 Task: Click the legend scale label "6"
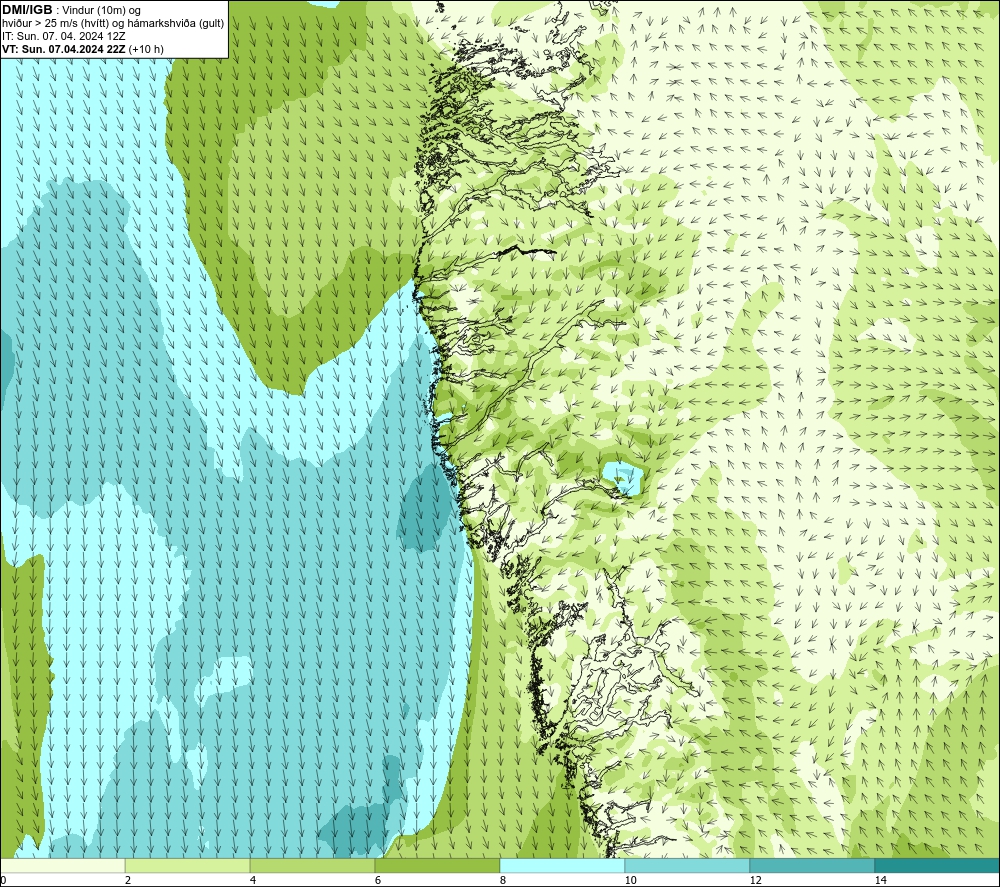click(x=378, y=881)
